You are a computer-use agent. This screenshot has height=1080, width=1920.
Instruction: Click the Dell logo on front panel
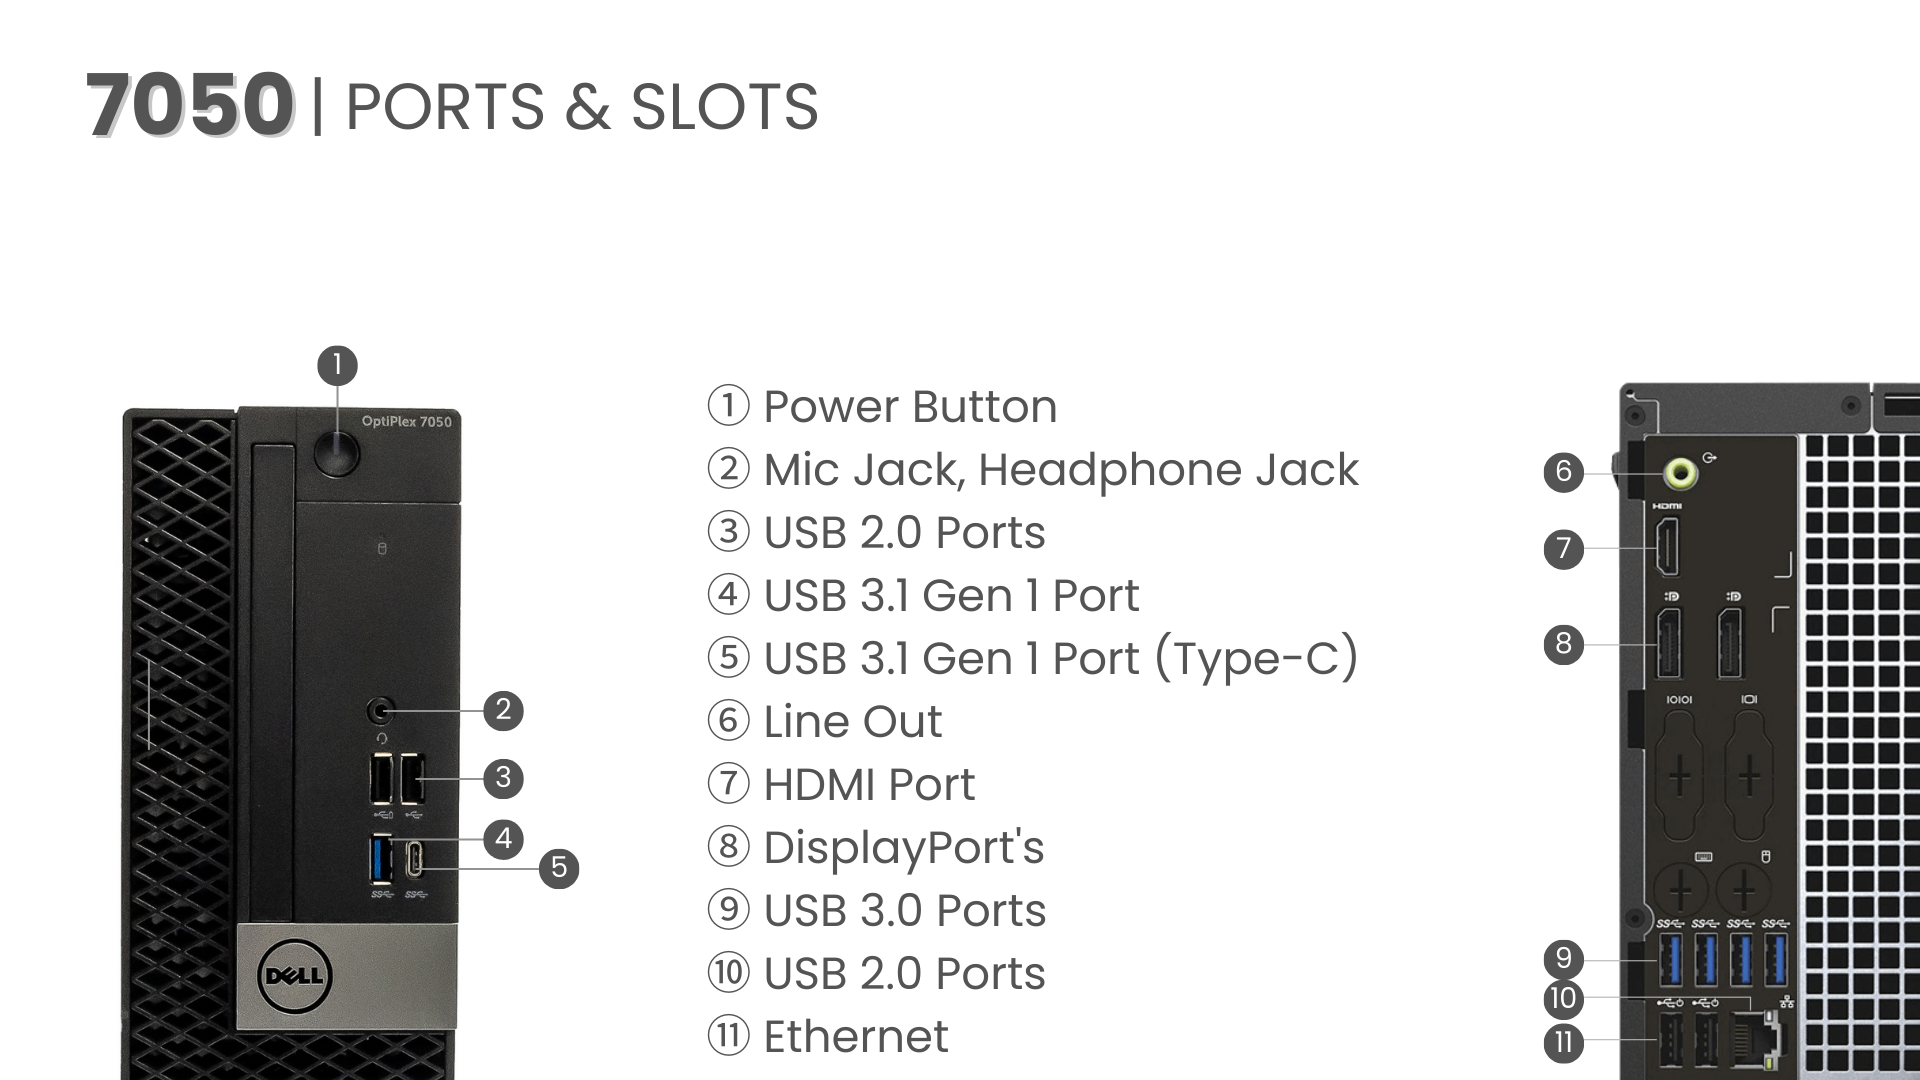(x=295, y=975)
